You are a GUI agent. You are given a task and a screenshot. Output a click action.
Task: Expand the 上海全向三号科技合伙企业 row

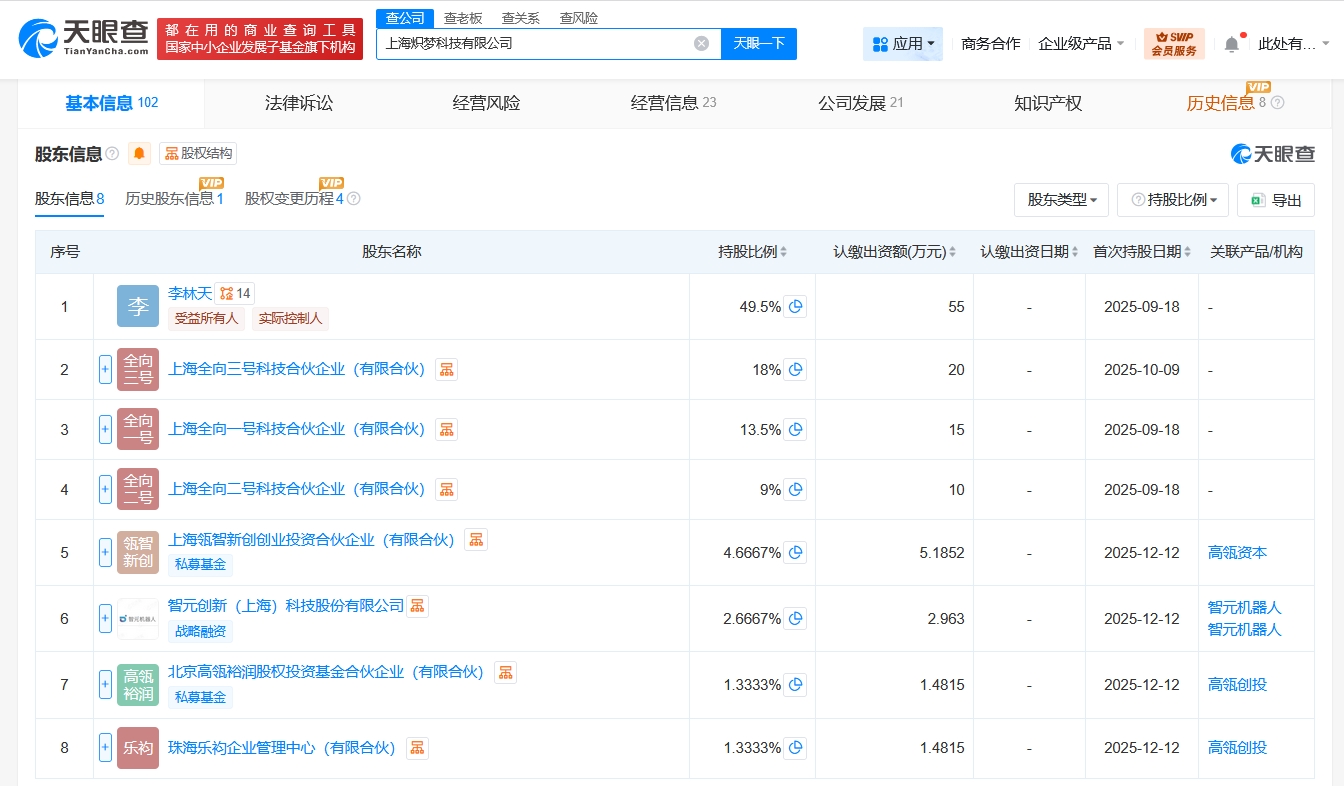pos(105,370)
